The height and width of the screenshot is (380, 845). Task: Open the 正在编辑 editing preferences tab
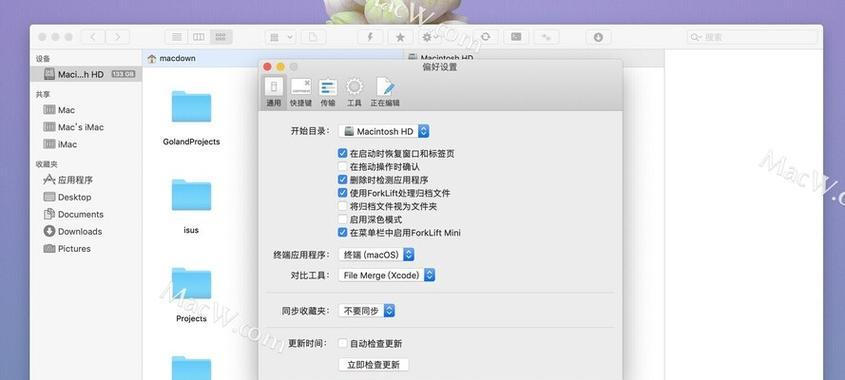pyautogui.click(x=385, y=92)
